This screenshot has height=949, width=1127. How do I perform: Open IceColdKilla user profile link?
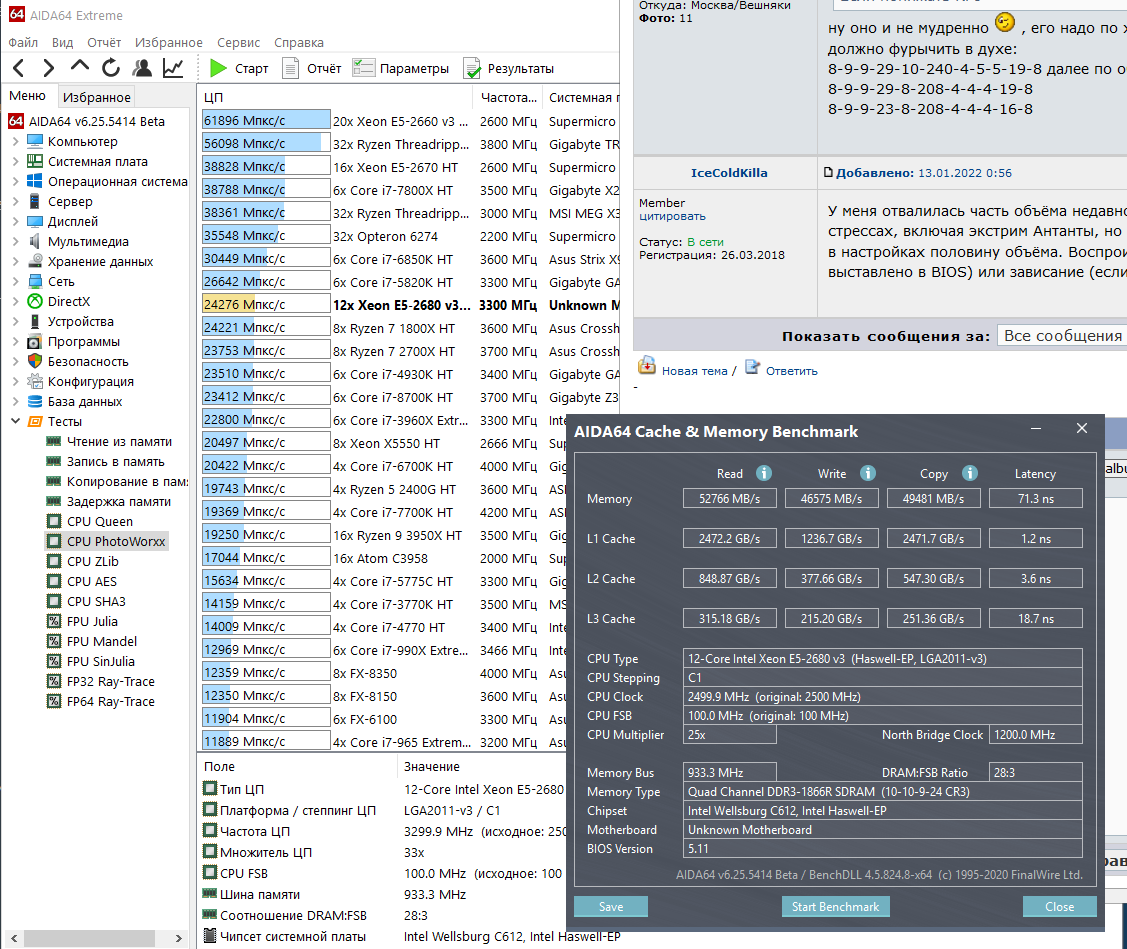coord(729,173)
